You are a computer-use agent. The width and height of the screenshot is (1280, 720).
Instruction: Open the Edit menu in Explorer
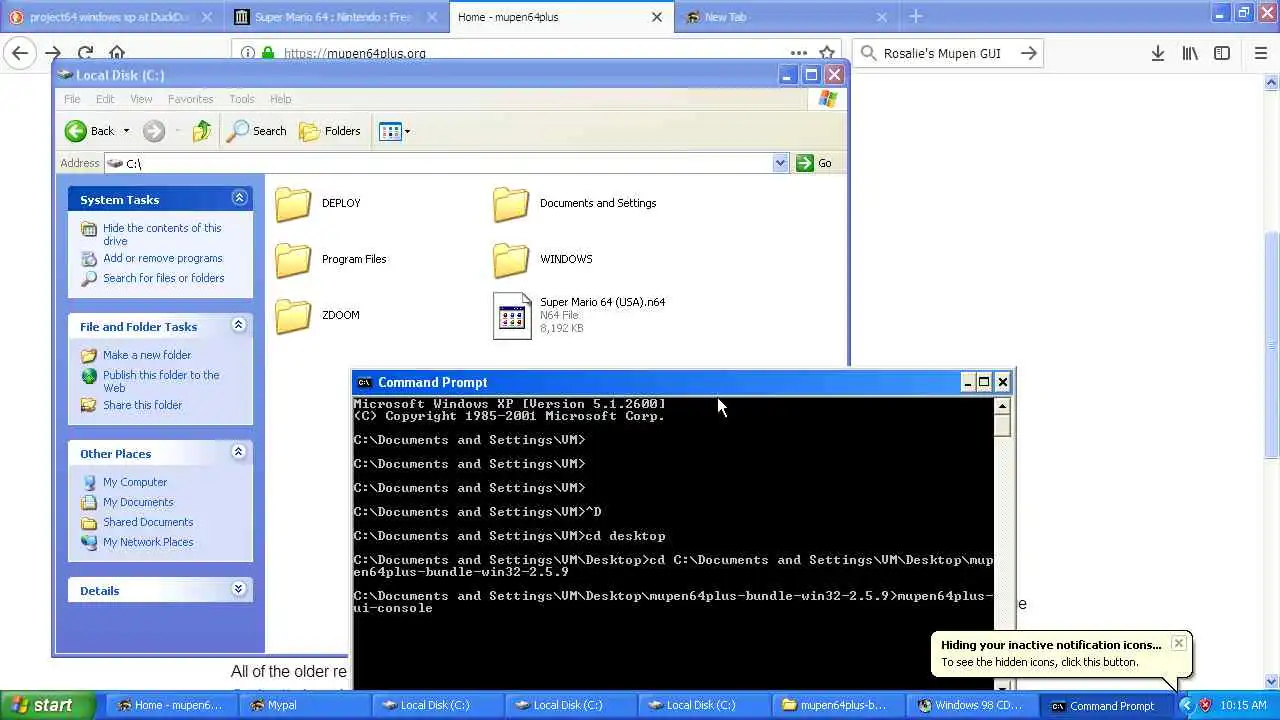tap(105, 99)
